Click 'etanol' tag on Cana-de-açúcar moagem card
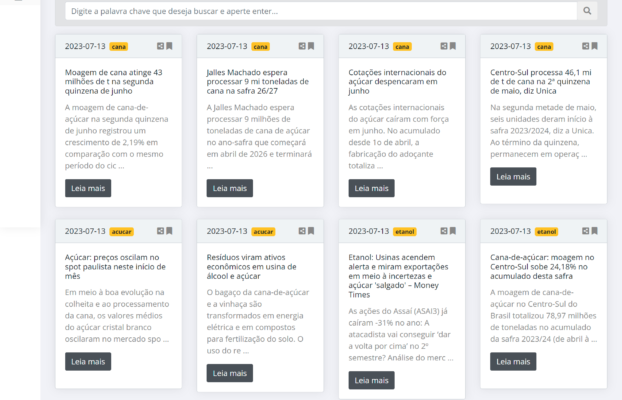This screenshot has height=400, width=622. (x=547, y=232)
